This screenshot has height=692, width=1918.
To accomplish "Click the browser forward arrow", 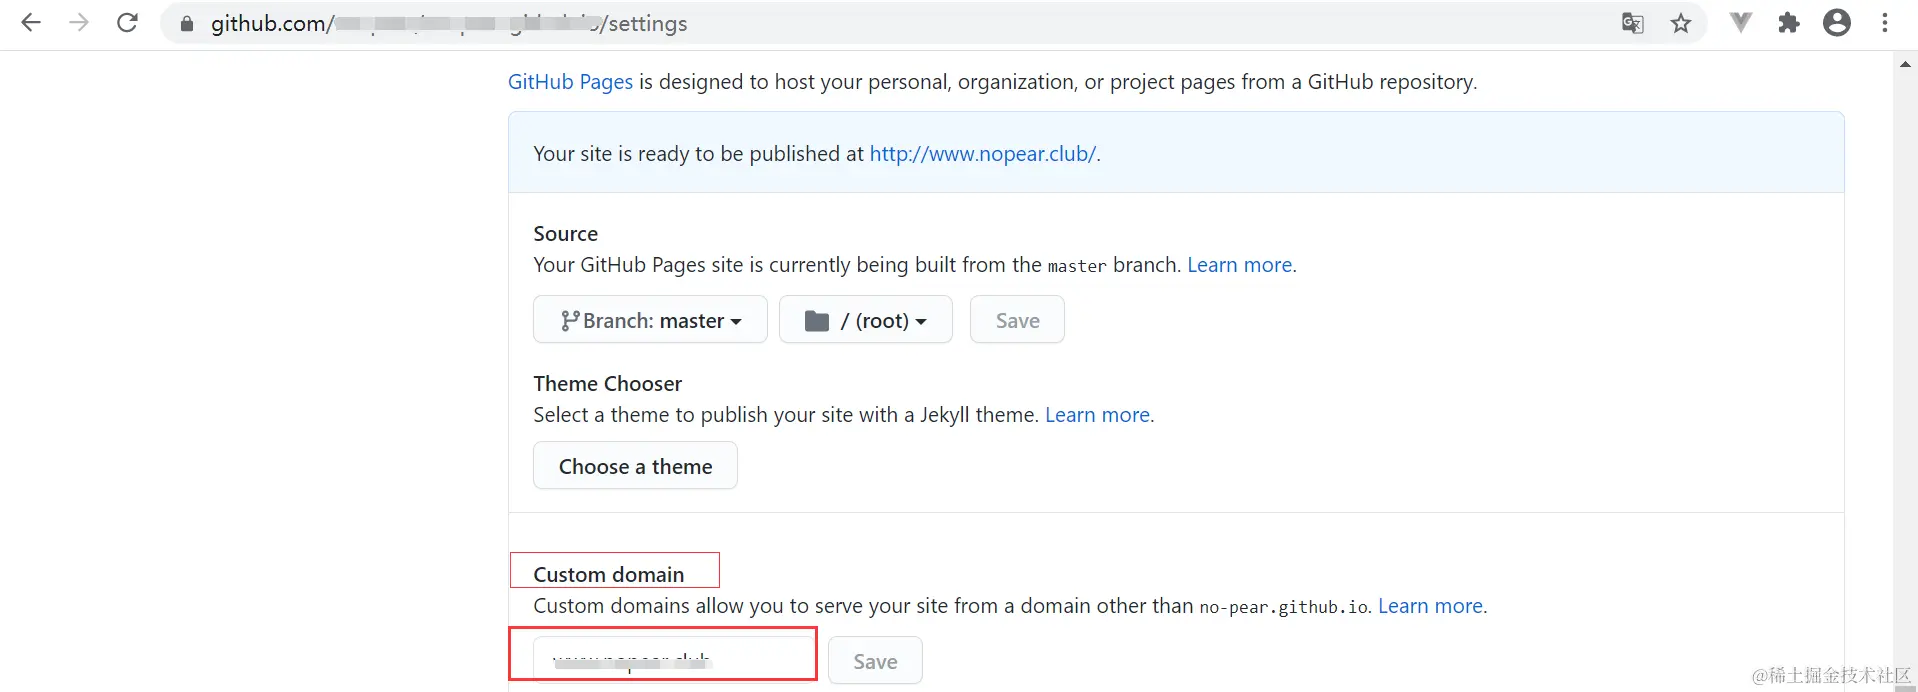I will coord(79,23).
